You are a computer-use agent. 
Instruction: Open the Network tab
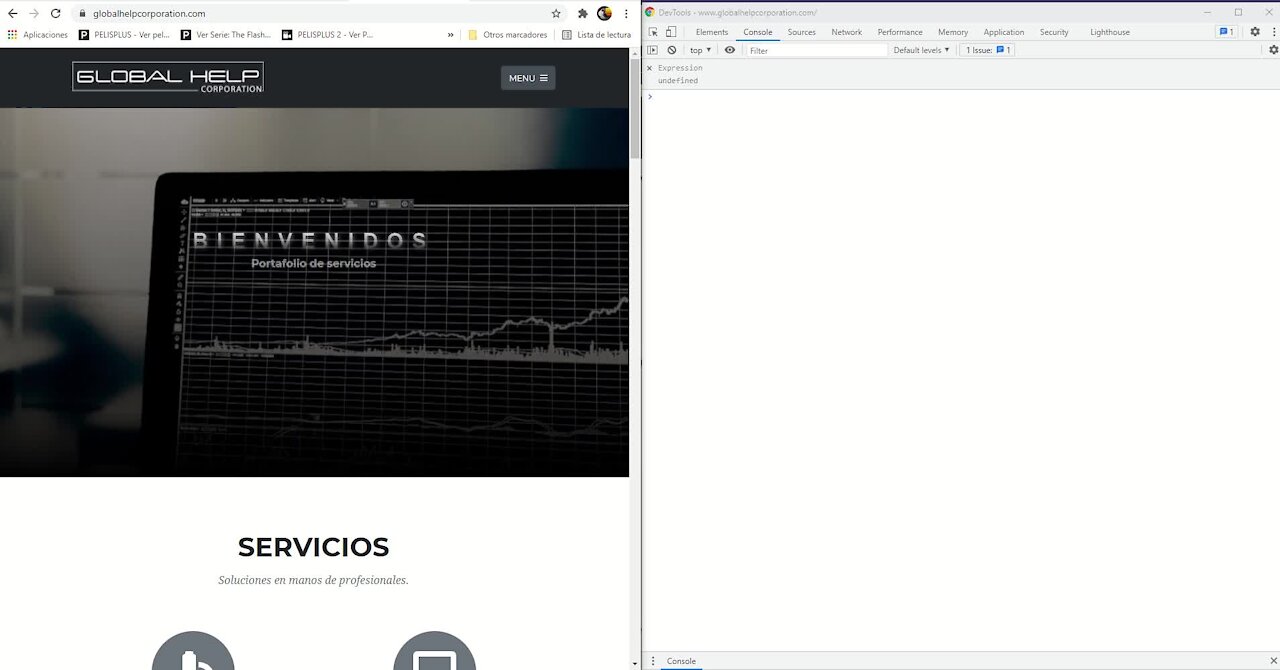(x=847, y=32)
